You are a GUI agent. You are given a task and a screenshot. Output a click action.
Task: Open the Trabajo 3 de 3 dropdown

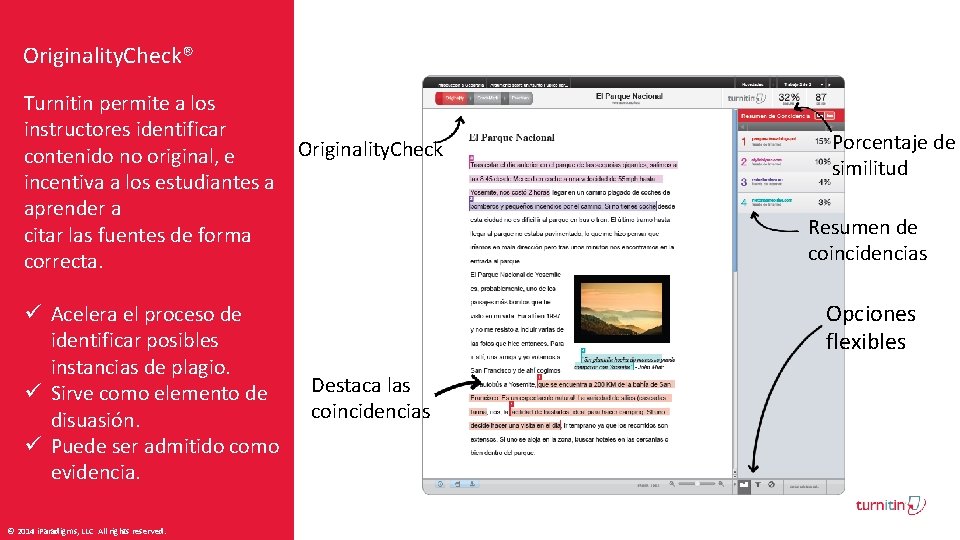(803, 84)
